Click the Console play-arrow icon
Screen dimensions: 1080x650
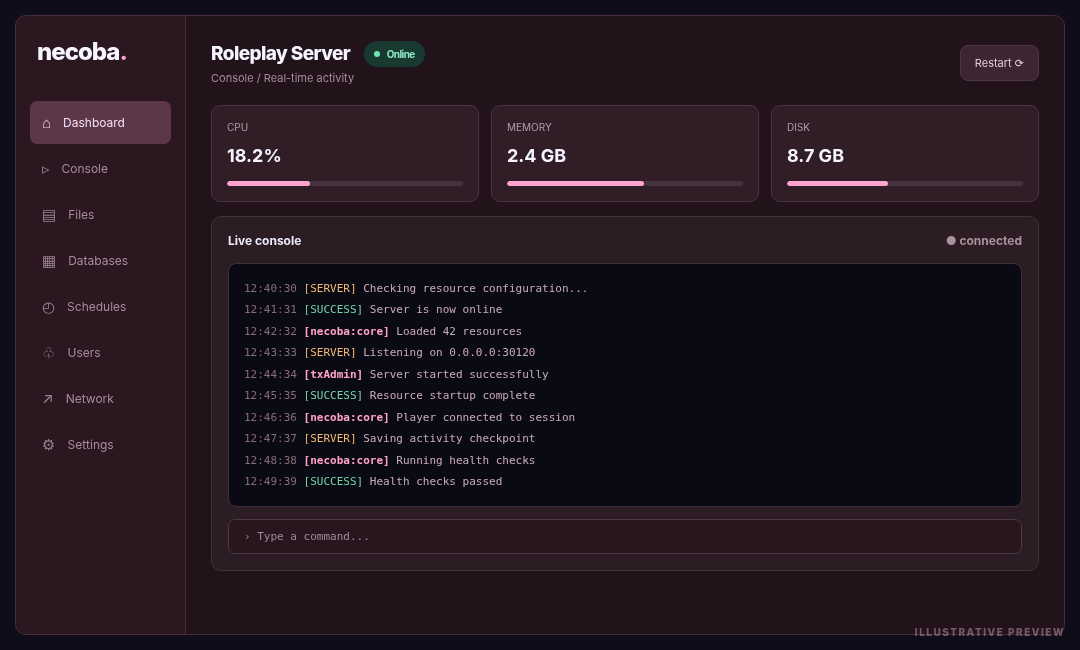click(45, 169)
